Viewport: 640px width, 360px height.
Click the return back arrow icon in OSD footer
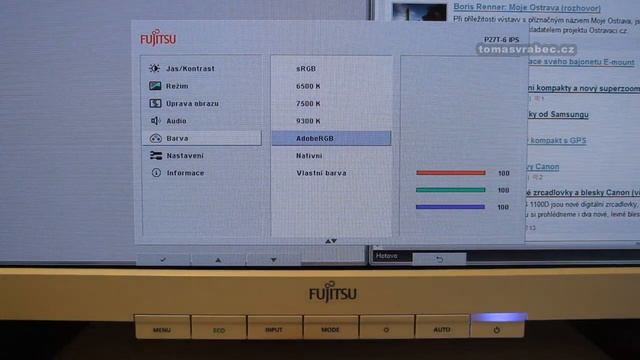439,259
